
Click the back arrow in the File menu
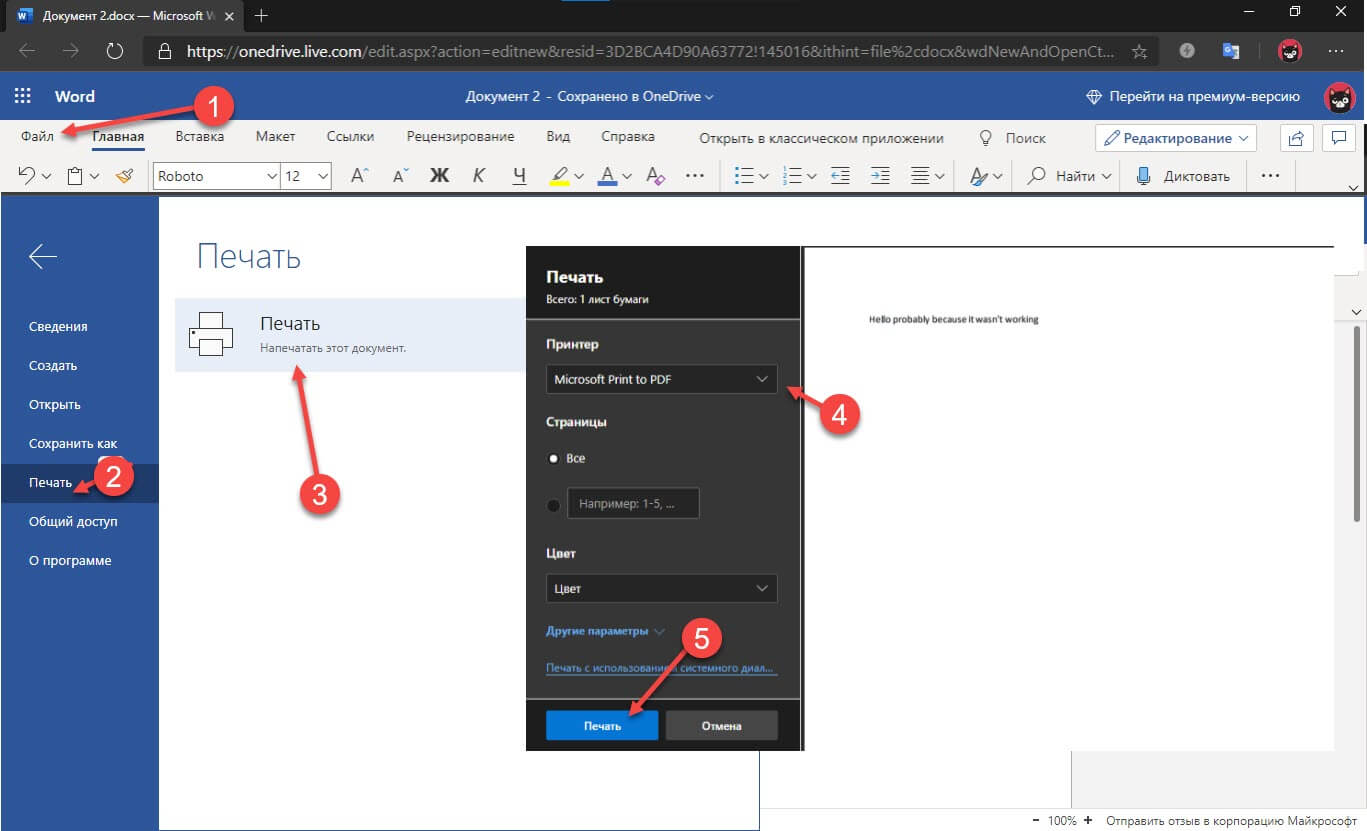click(x=43, y=257)
